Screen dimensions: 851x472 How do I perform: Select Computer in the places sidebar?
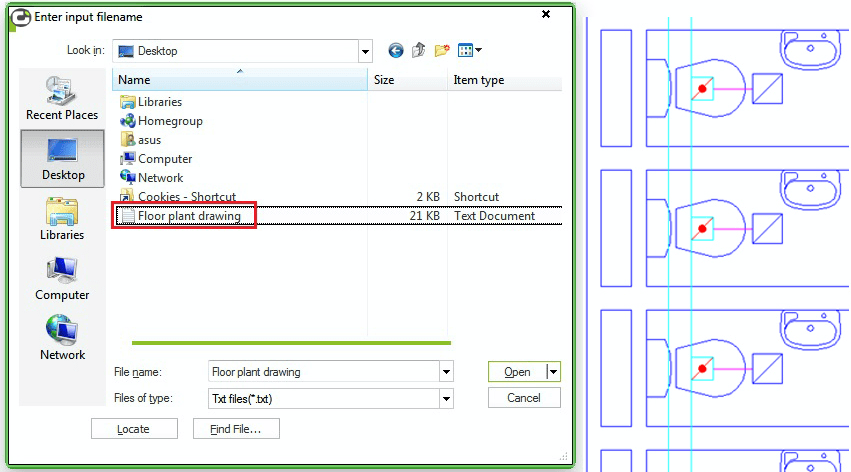click(x=62, y=278)
